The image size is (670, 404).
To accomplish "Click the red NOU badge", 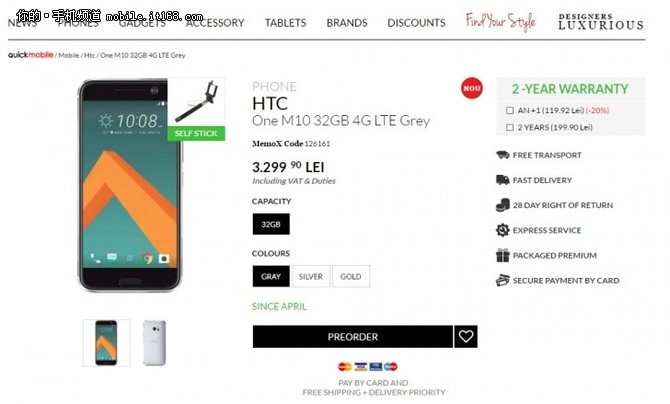I will click(x=472, y=88).
